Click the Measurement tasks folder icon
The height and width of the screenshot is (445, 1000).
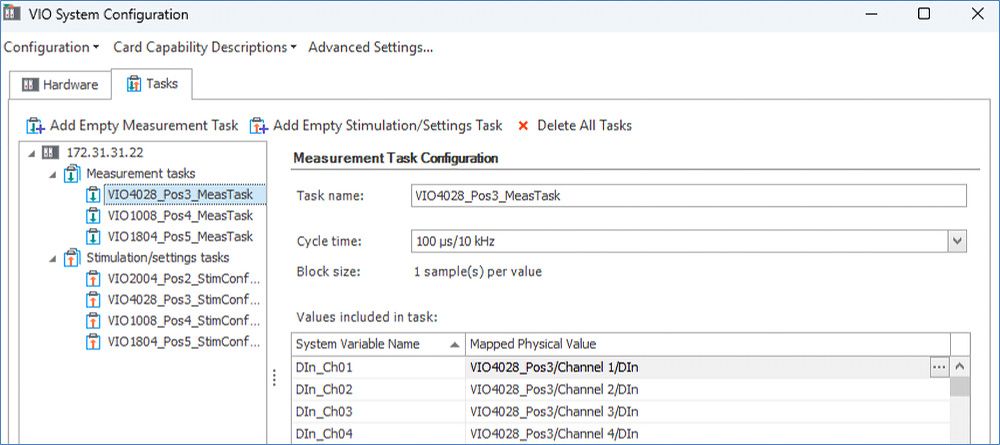pyautogui.click(x=72, y=173)
